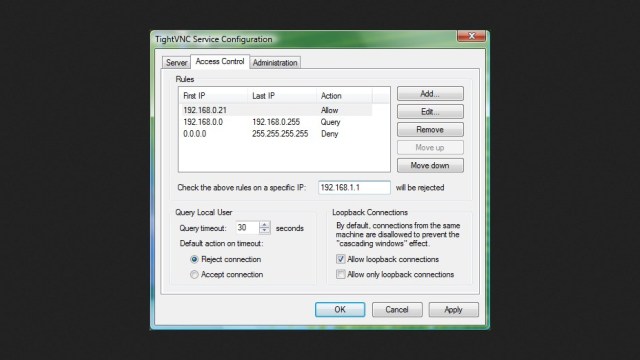
Task: Select the Access Control tab
Action: coord(220,61)
